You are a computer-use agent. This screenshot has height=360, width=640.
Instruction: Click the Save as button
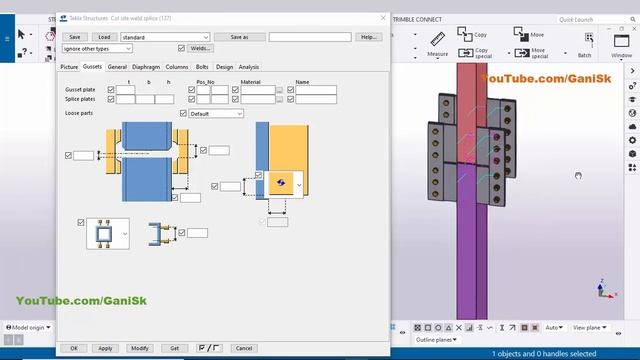pyautogui.click(x=240, y=37)
